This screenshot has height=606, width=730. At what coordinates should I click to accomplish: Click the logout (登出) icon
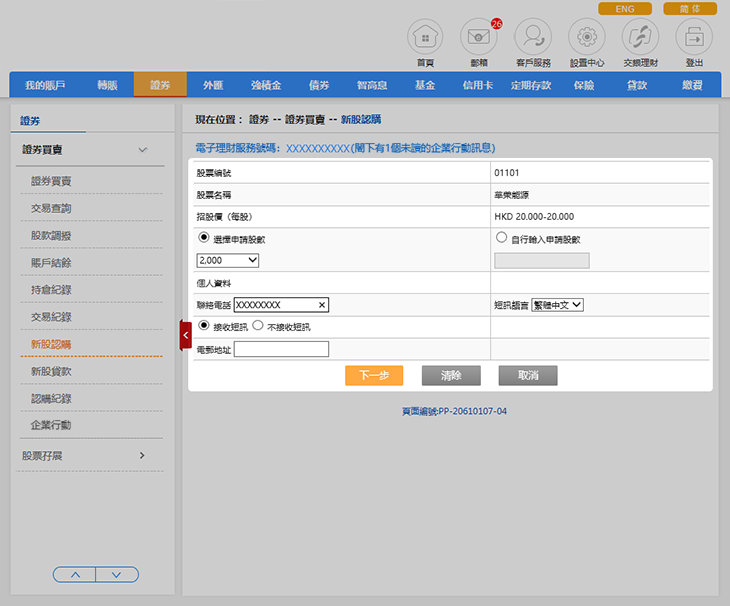click(694, 37)
